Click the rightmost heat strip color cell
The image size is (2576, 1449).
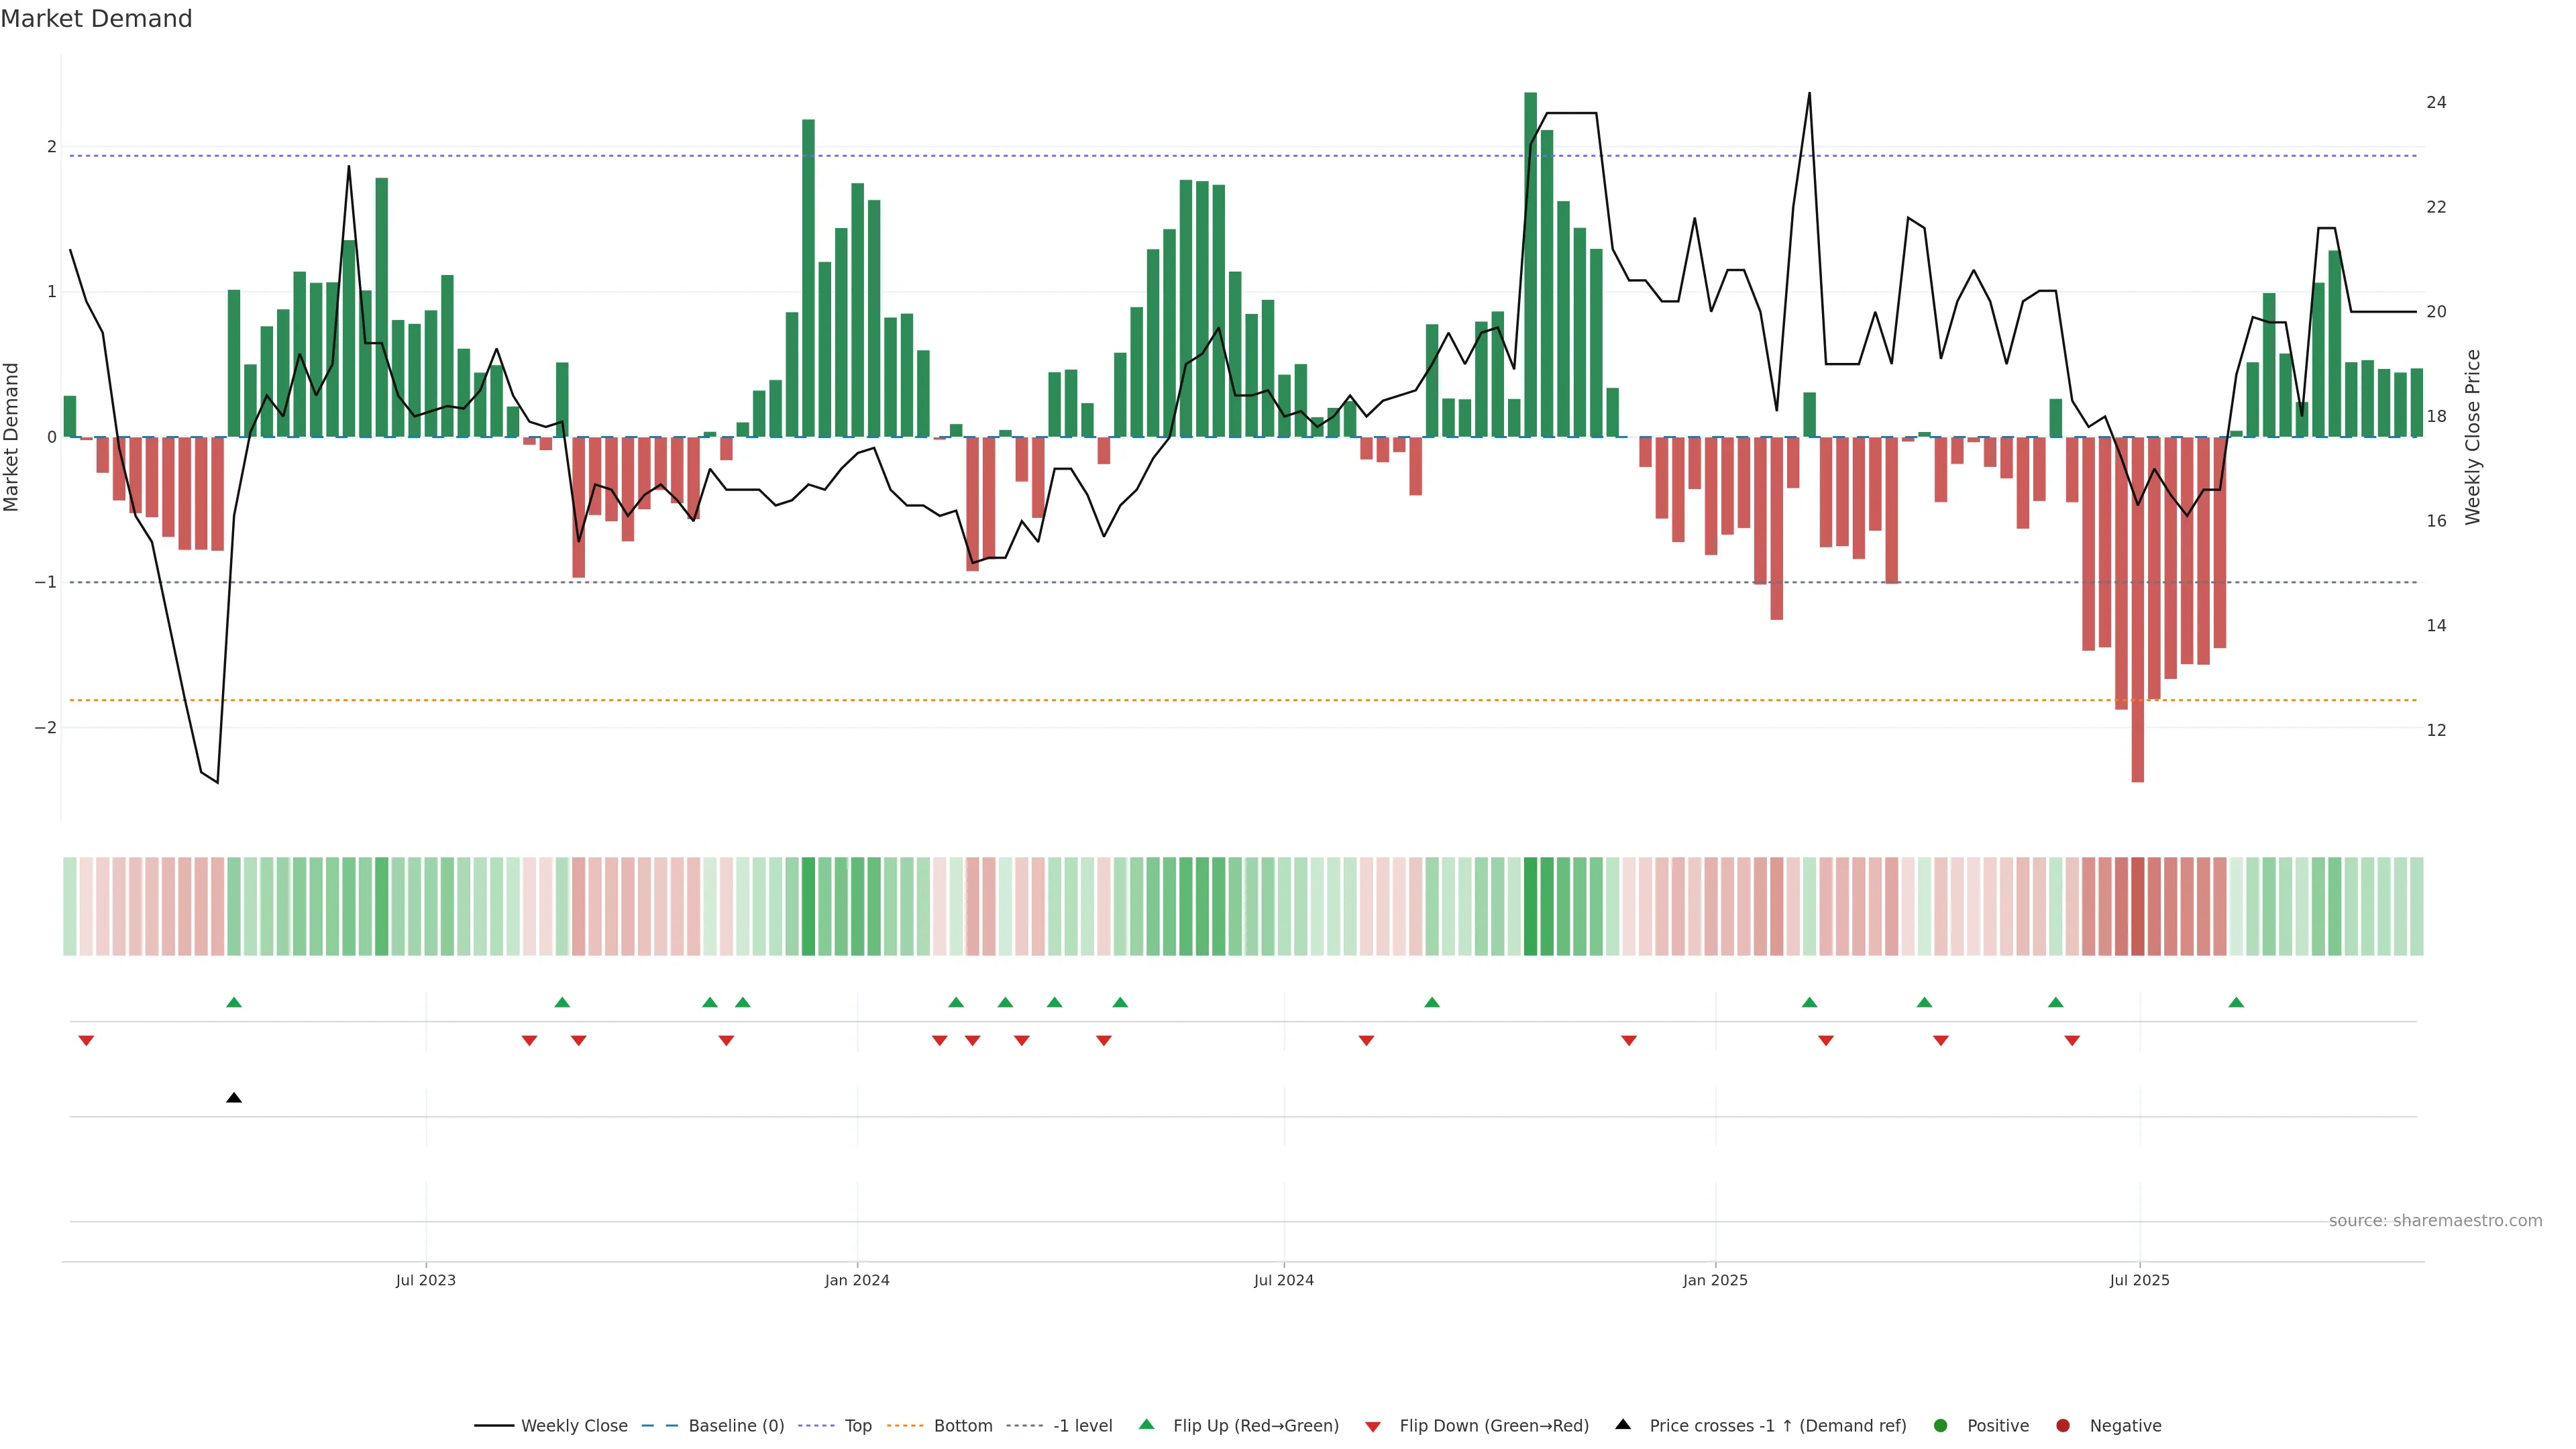pos(2417,906)
